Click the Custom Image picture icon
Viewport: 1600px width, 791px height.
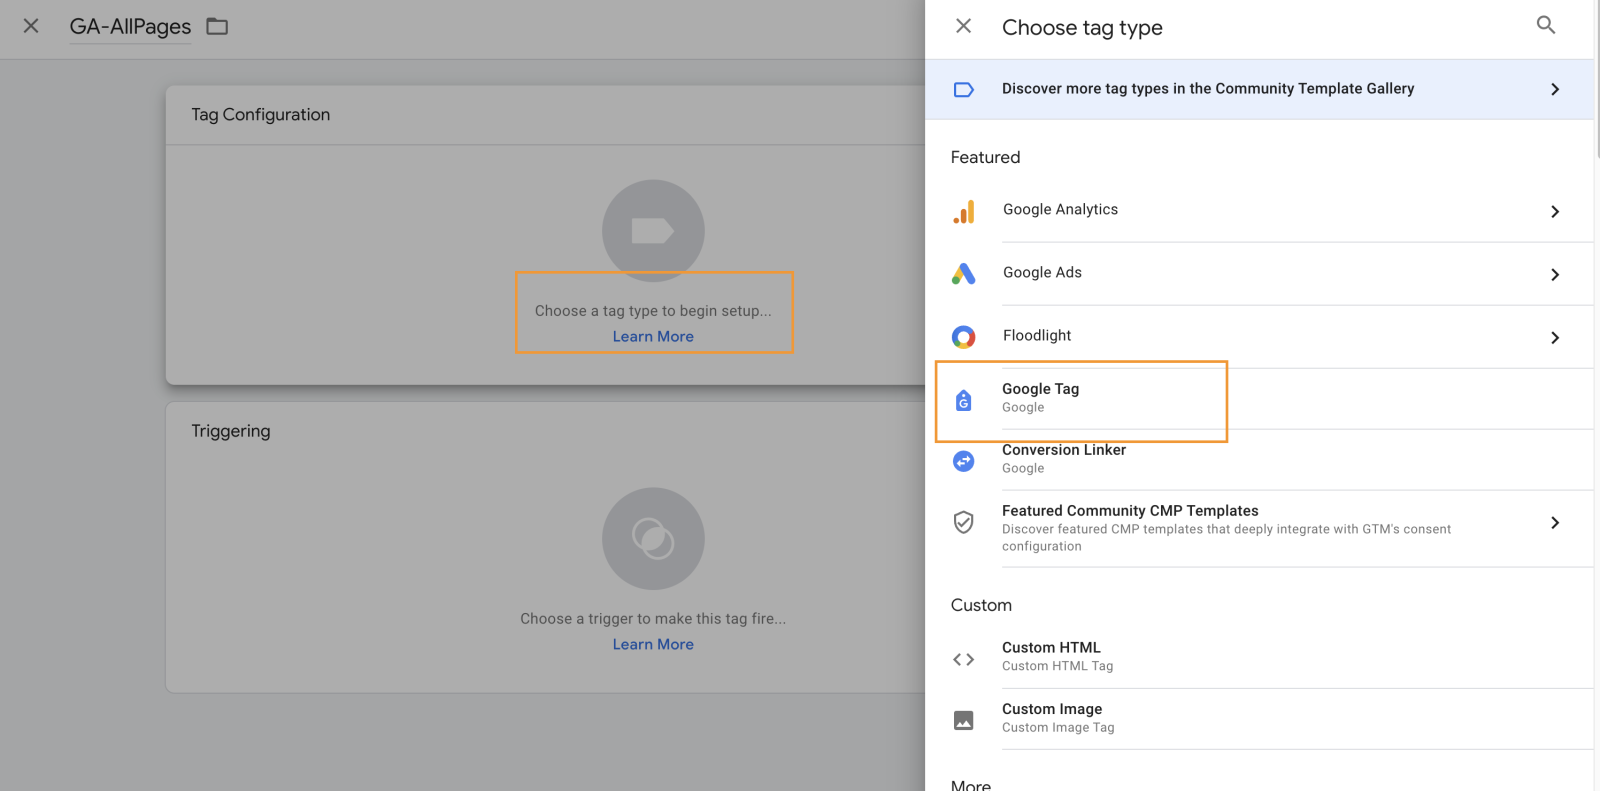point(963,720)
